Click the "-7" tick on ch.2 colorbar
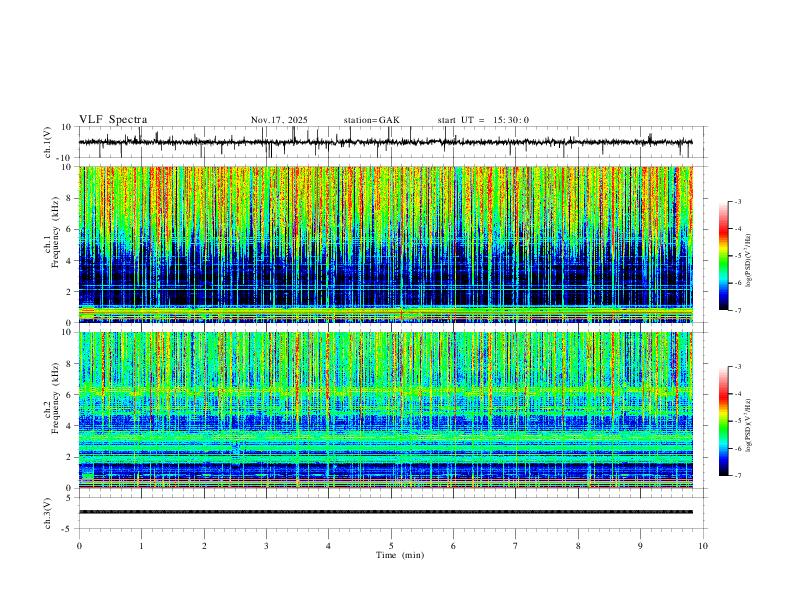 pos(737,476)
